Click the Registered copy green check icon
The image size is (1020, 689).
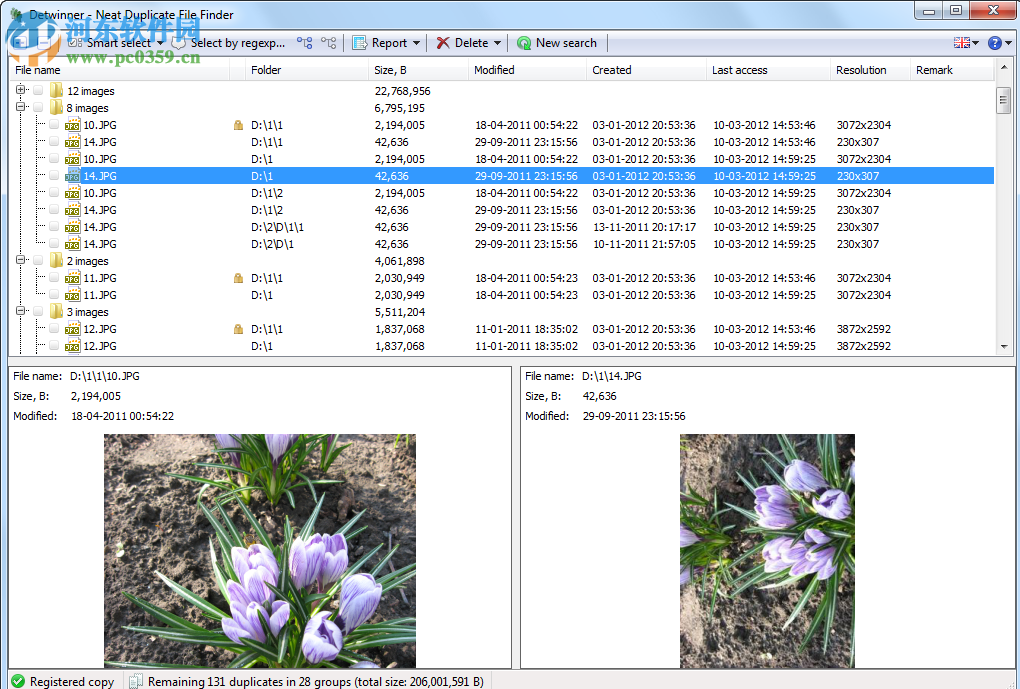(x=18, y=681)
